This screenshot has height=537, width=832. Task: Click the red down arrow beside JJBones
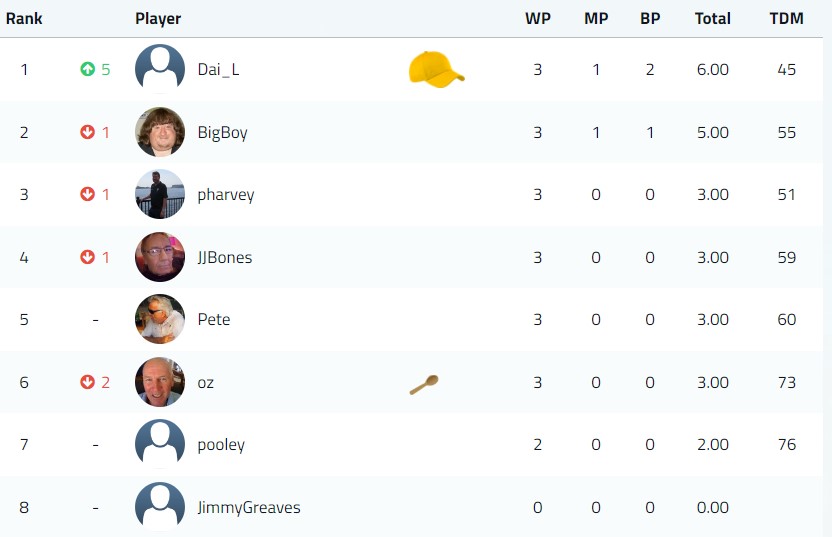pos(88,257)
